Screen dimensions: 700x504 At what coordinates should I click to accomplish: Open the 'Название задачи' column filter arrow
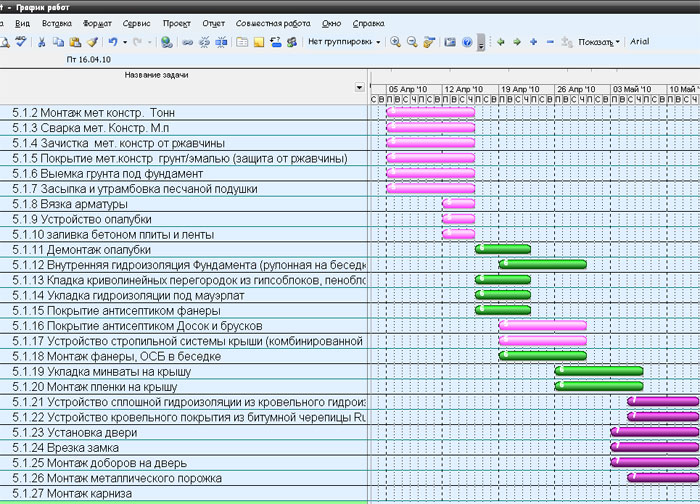[x=359, y=87]
